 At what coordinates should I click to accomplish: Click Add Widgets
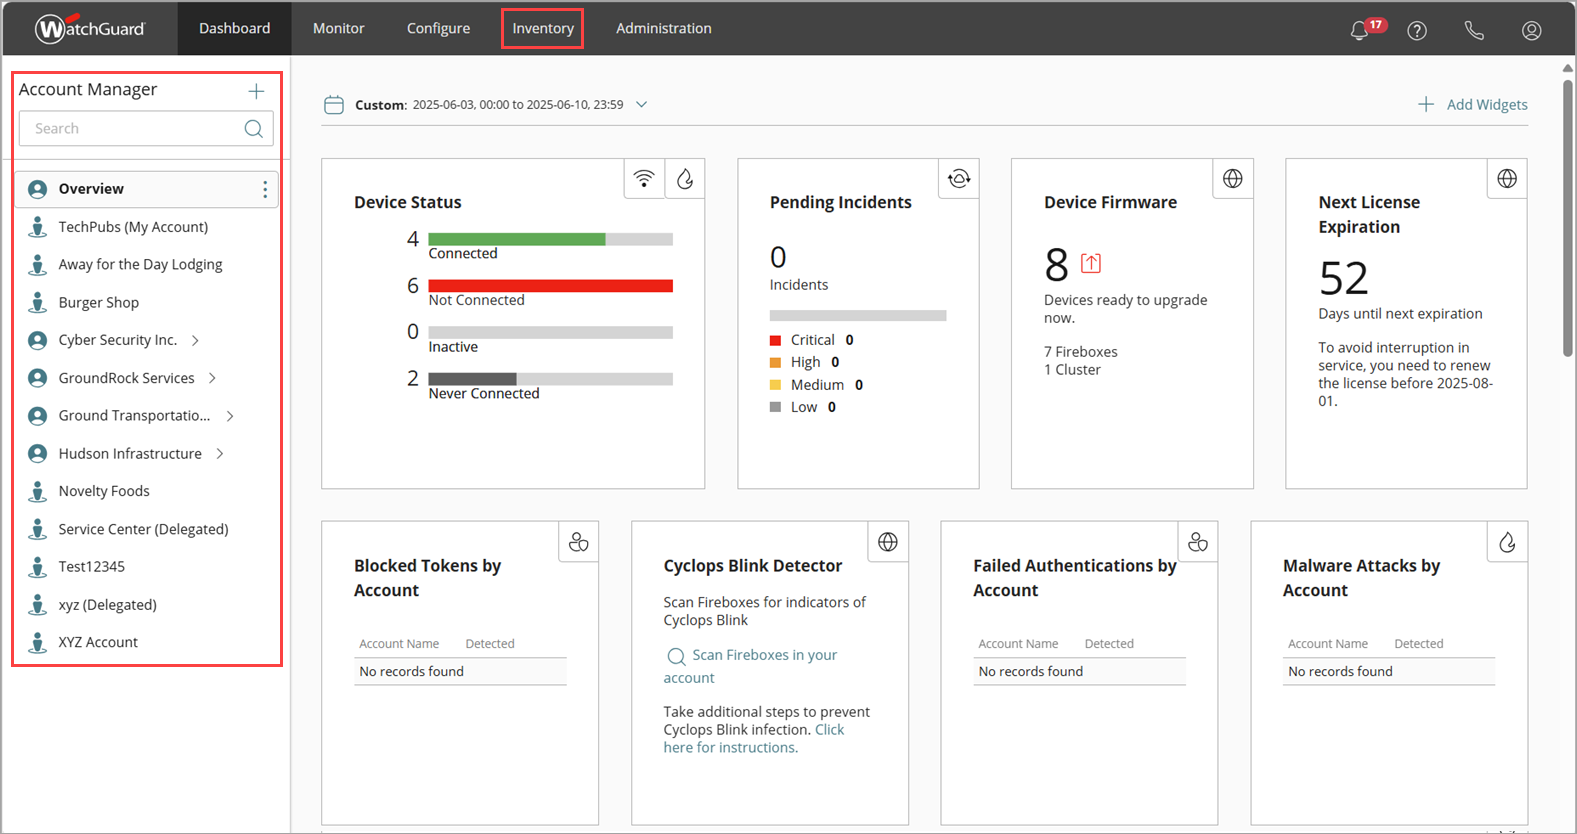pyautogui.click(x=1472, y=104)
